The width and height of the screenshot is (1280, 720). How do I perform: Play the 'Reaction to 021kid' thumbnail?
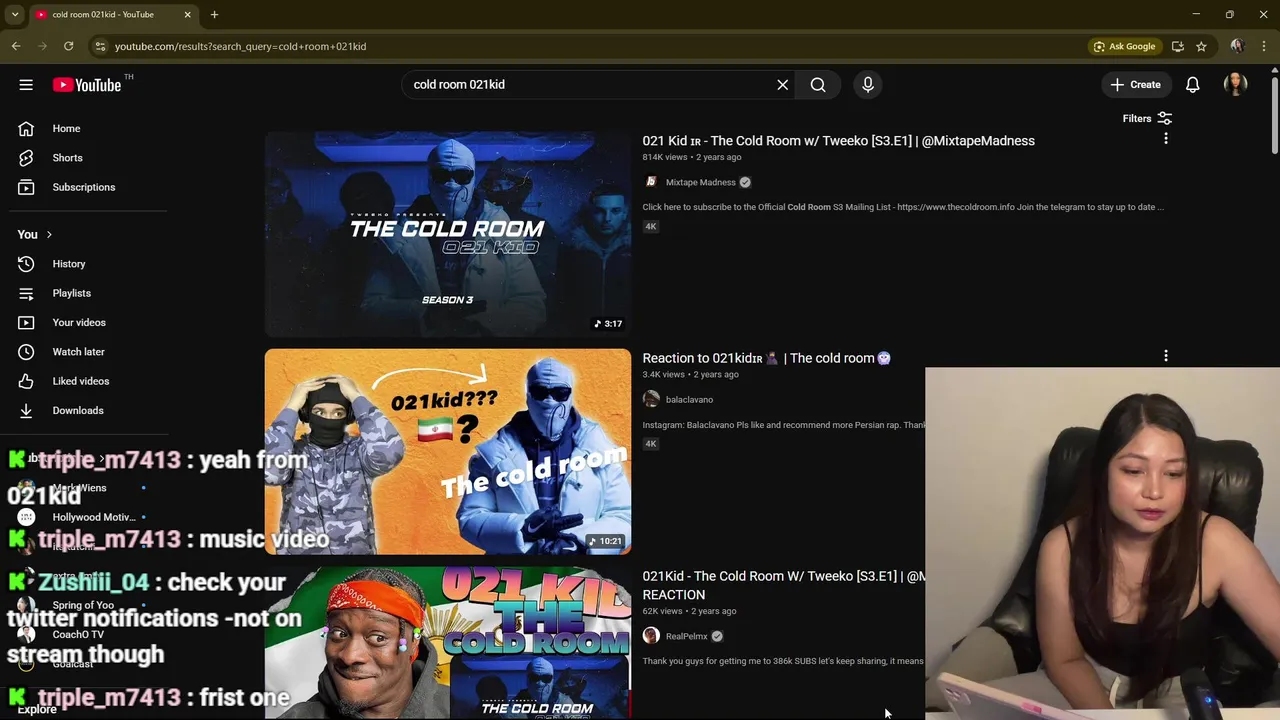(448, 452)
